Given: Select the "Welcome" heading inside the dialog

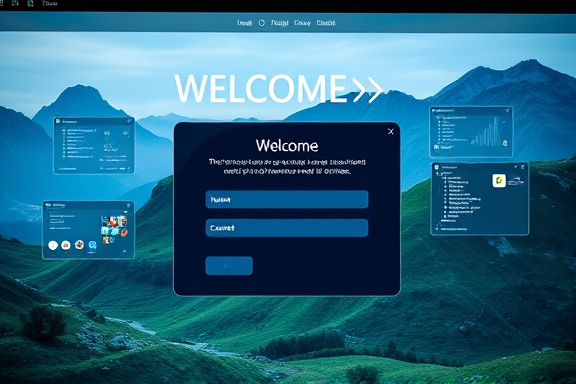Looking at the screenshot, I should pyautogui.click(x=287, y=146).
